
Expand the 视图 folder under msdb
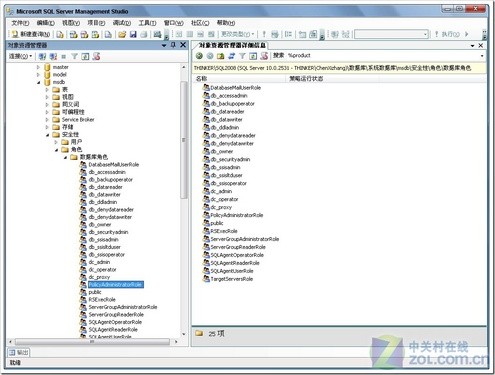coord(47,97)
